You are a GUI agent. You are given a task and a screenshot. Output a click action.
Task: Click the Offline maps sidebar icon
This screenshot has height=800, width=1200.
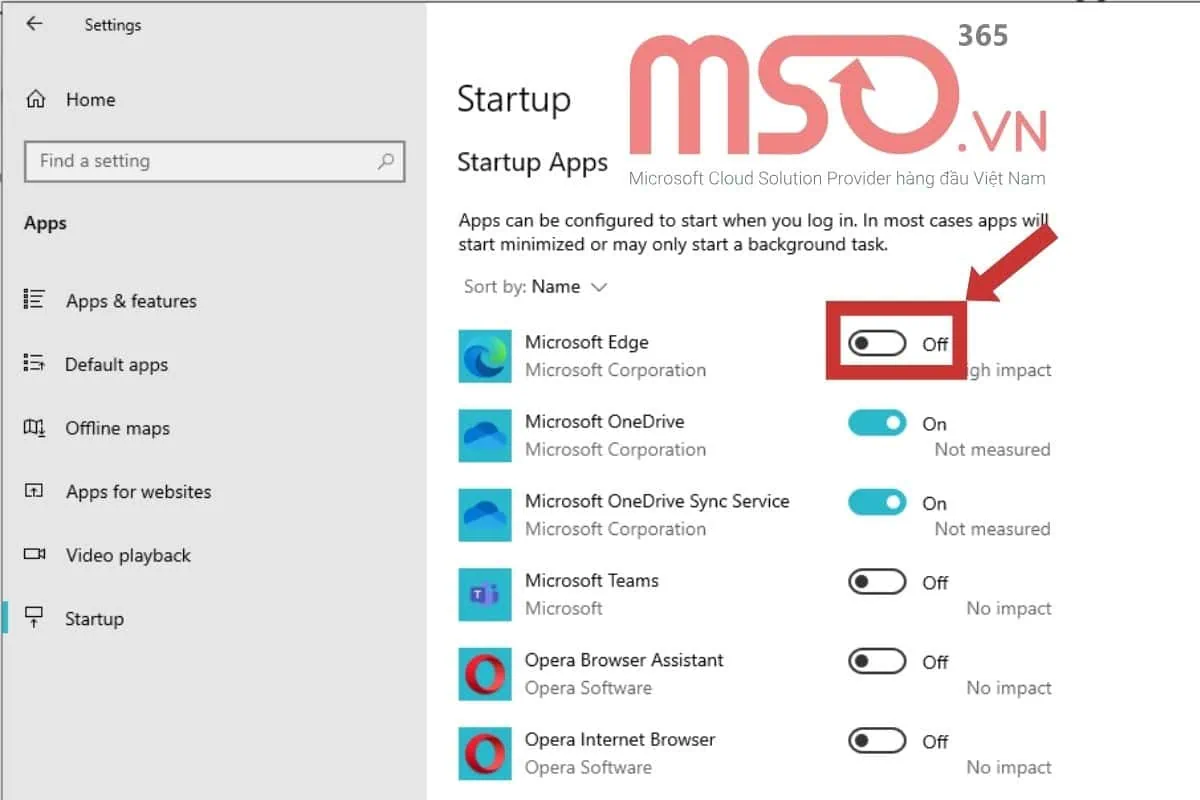(x=33, y=428)
